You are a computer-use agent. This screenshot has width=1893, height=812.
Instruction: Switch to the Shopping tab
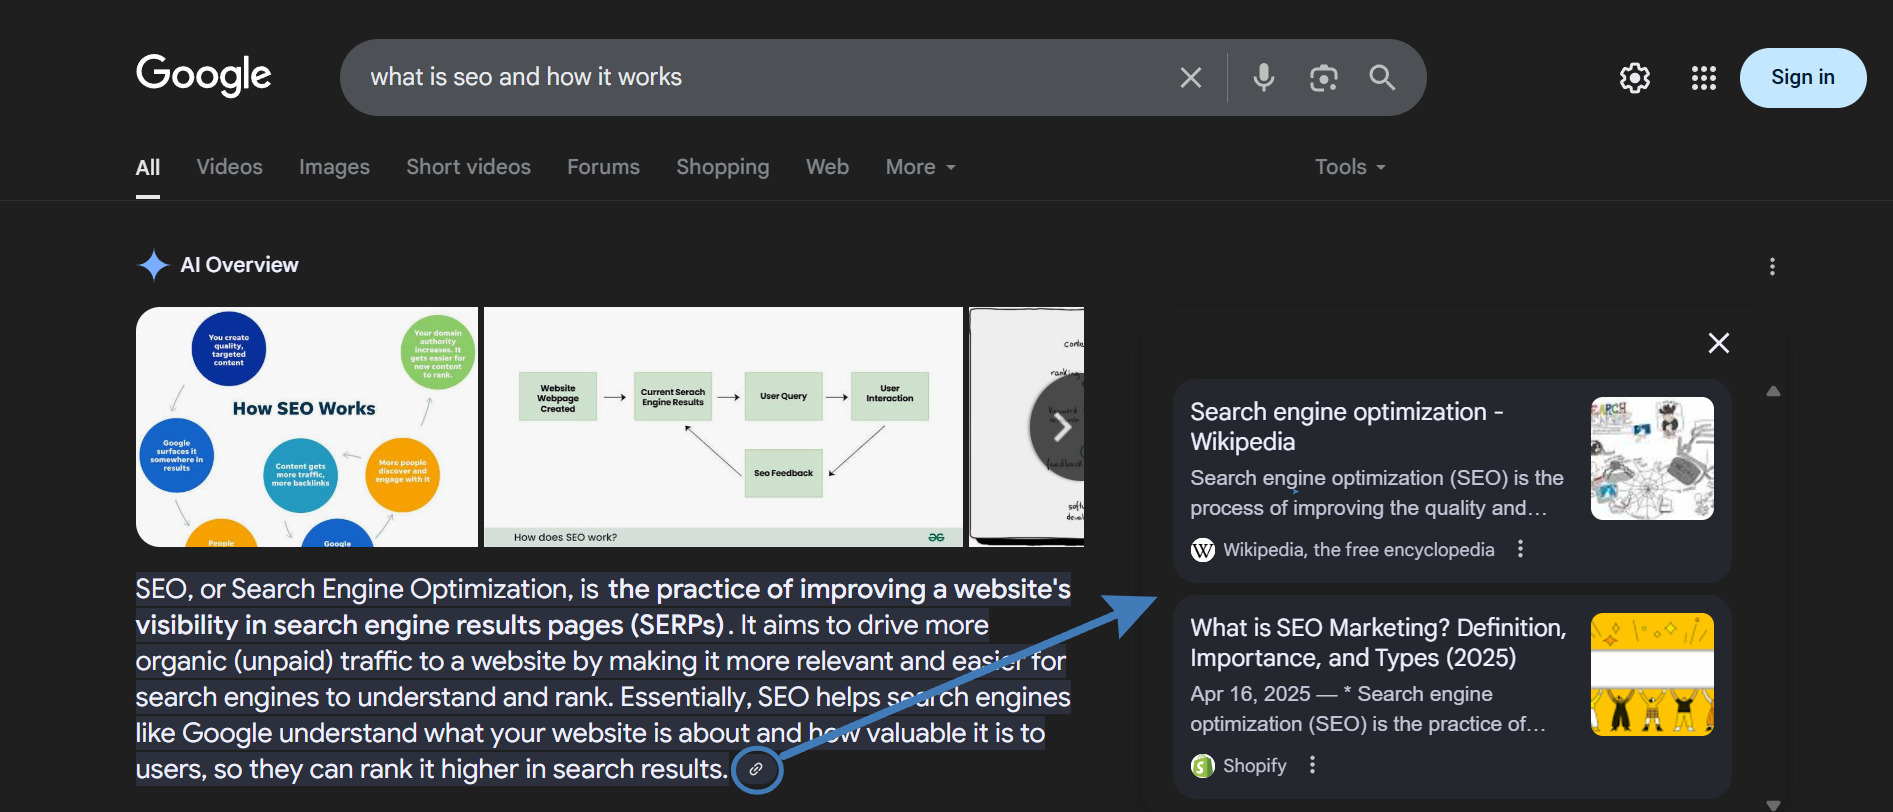pos(723,167)
